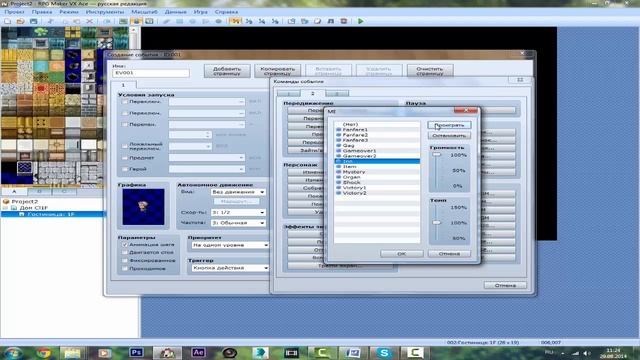Open Photoshop from the taskbar
640x360 pixels.
coord(136,353)
